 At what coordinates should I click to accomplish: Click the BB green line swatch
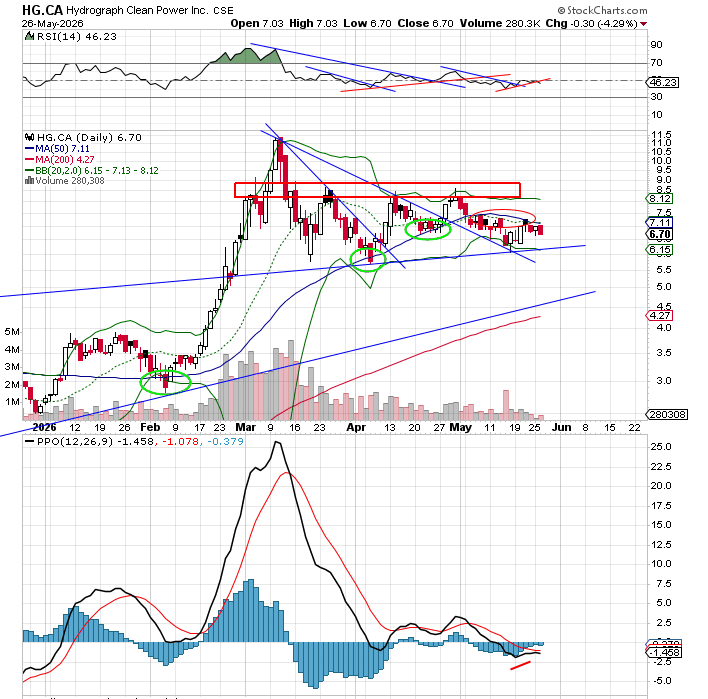tap(29, 170)
